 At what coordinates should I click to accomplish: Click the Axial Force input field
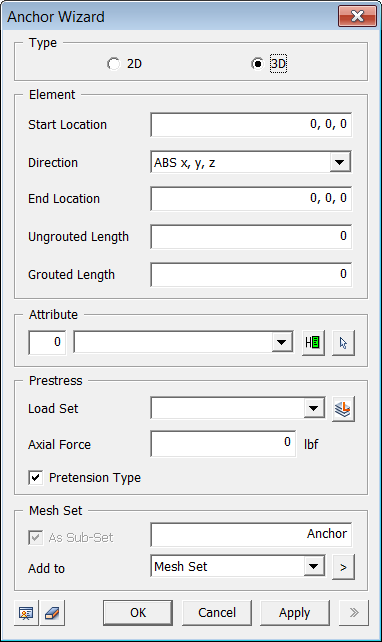pyautogui.click(x=223, y=443)
